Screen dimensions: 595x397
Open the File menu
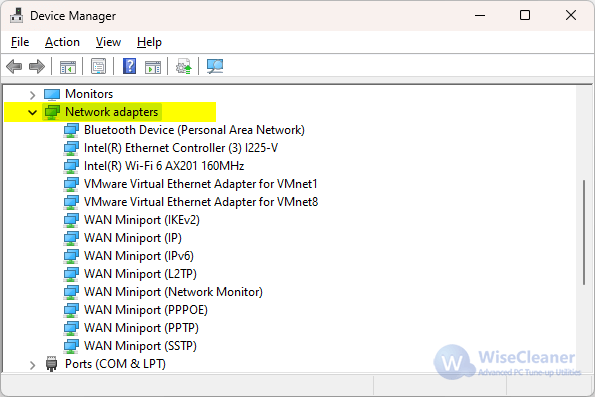pos(20,42)
